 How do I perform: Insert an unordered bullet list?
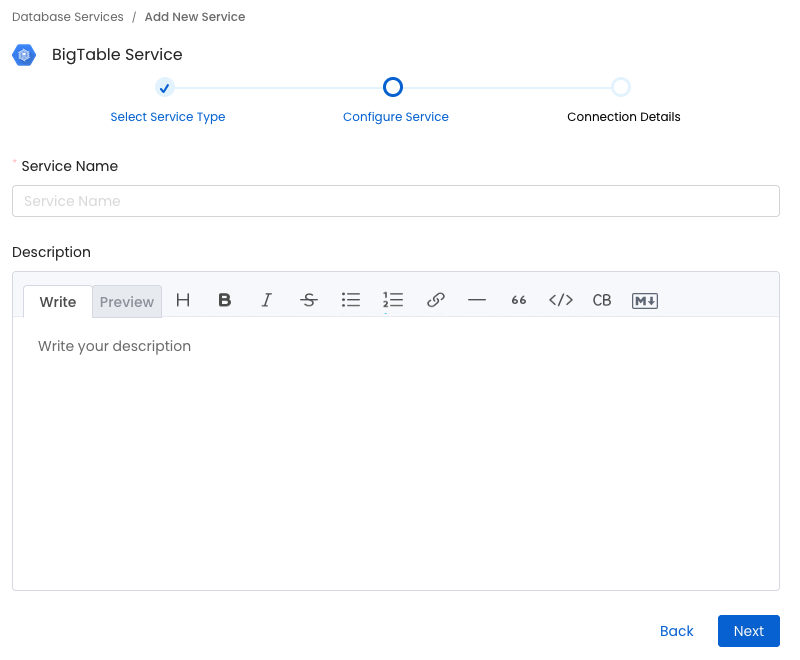pyautogui.click(x=351, y=300)
